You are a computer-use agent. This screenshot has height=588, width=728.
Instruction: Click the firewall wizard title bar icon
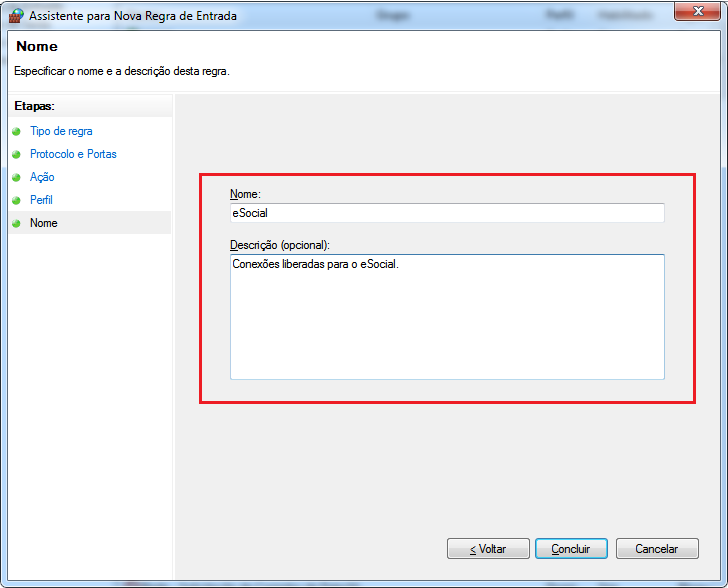tap(16, 15)
